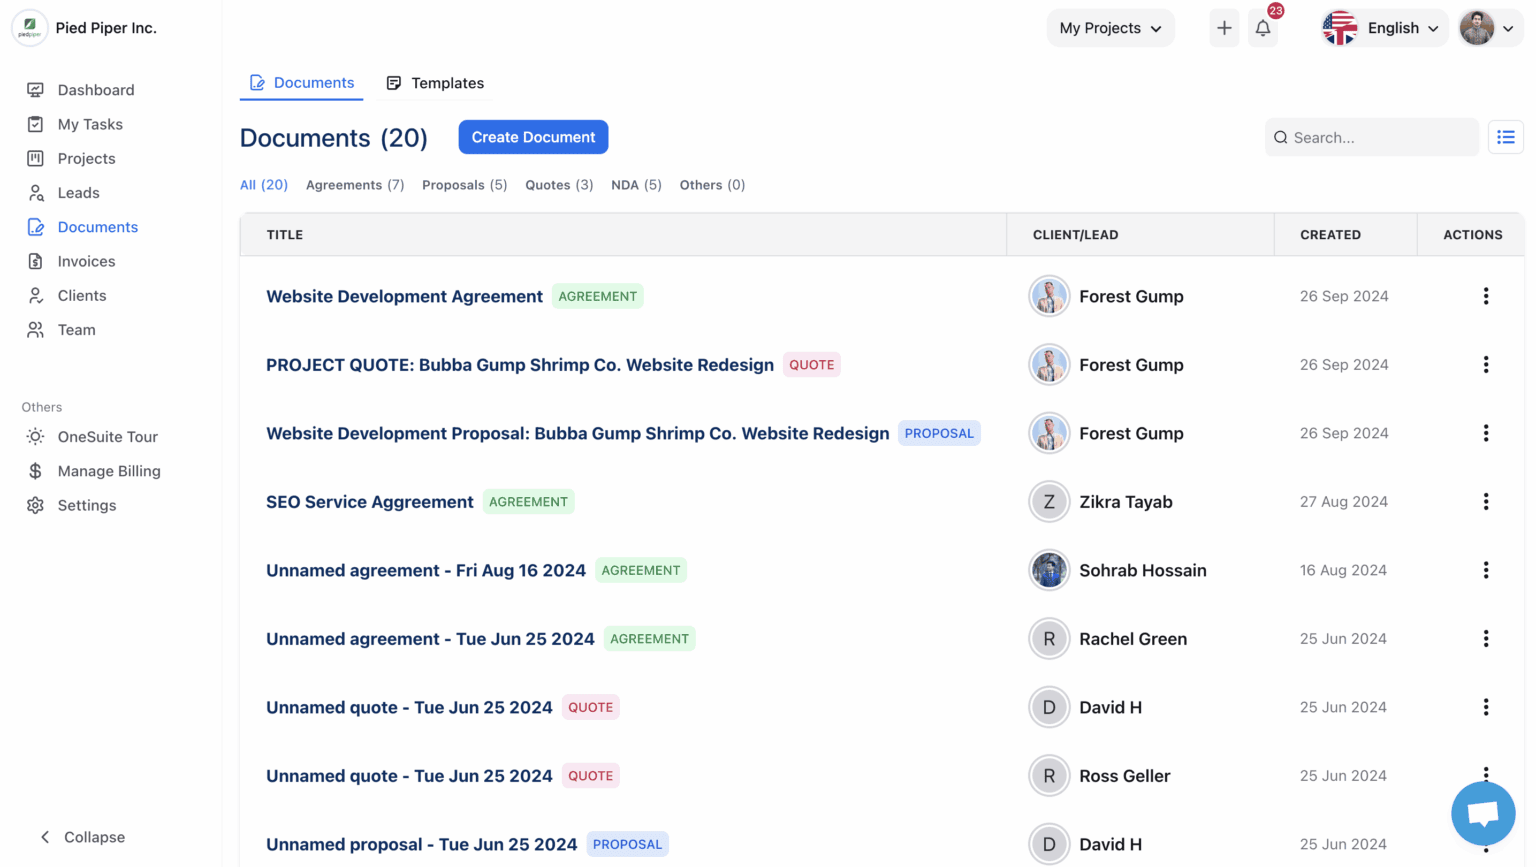Open actions menu for SEO Service Aggreement
Image resolution: width=1536 pixels, height=867 pixels.
point(1486,501)
